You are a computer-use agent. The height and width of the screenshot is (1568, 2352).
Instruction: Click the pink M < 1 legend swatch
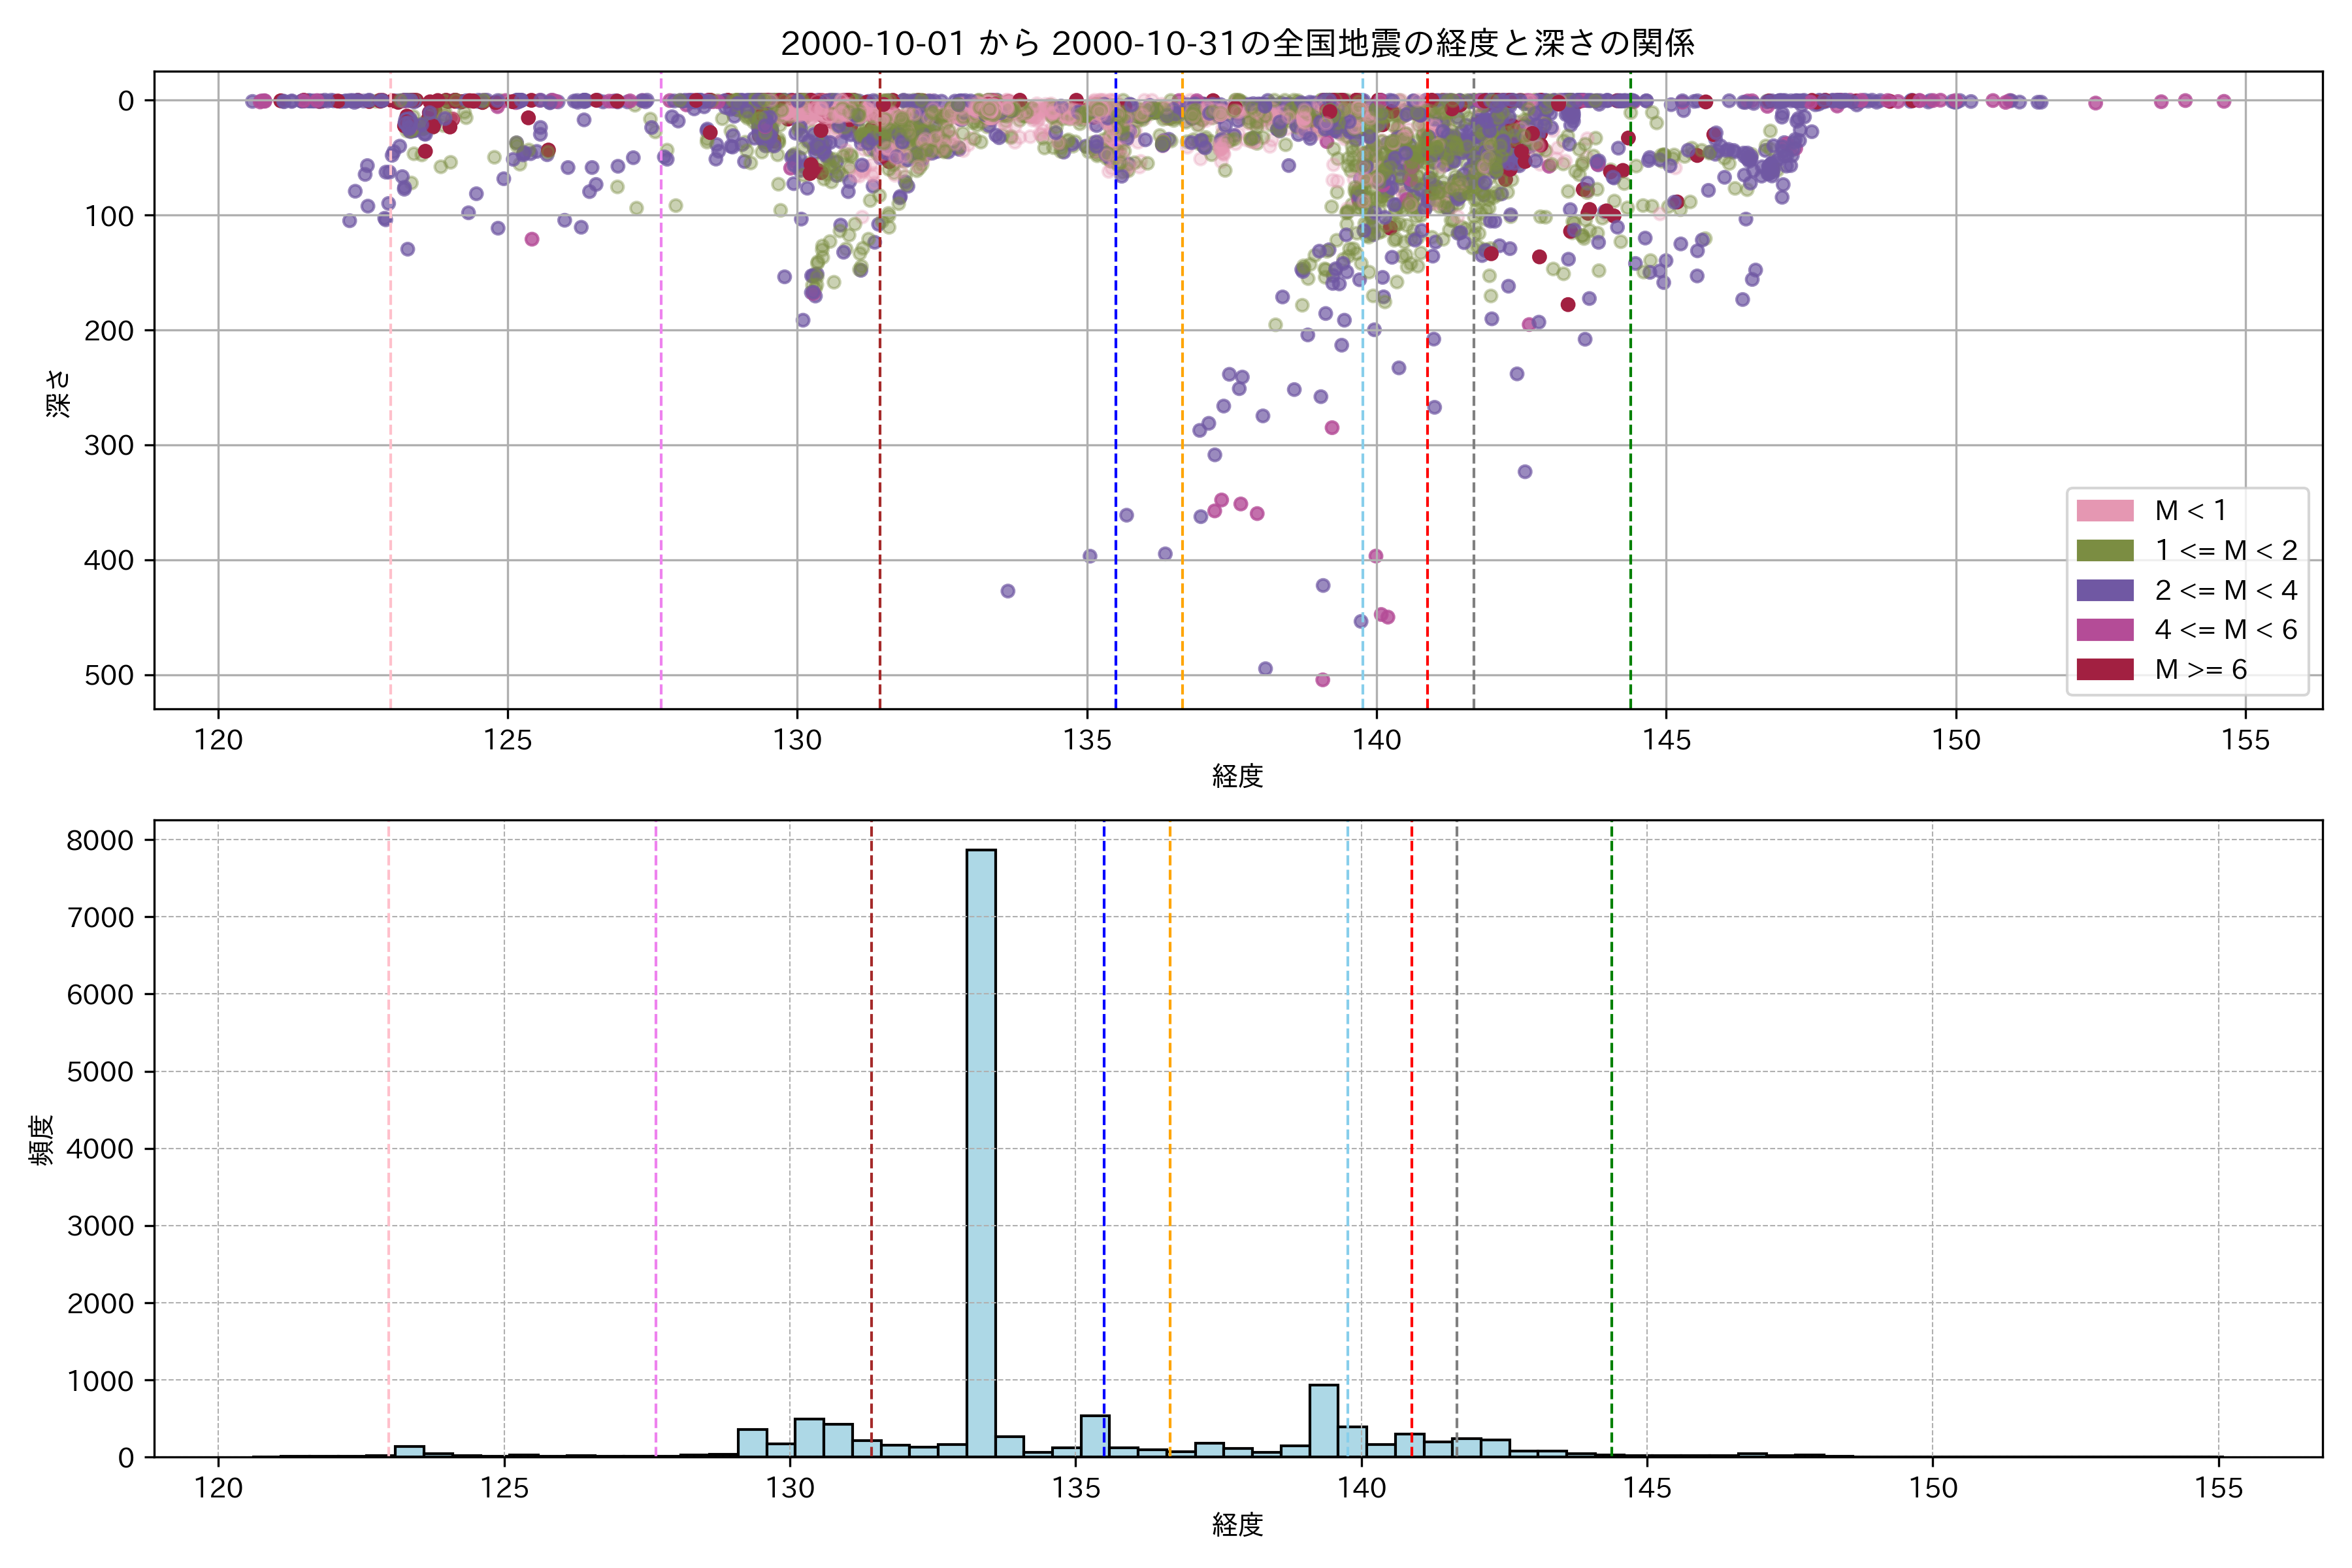[2104, 511]
